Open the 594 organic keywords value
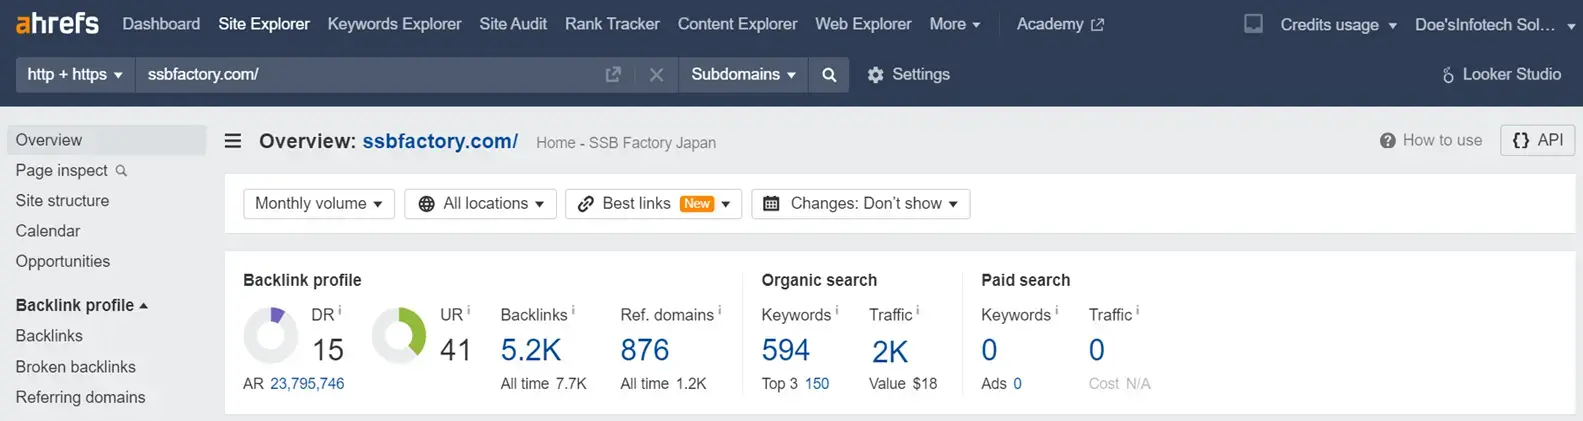 786,350
